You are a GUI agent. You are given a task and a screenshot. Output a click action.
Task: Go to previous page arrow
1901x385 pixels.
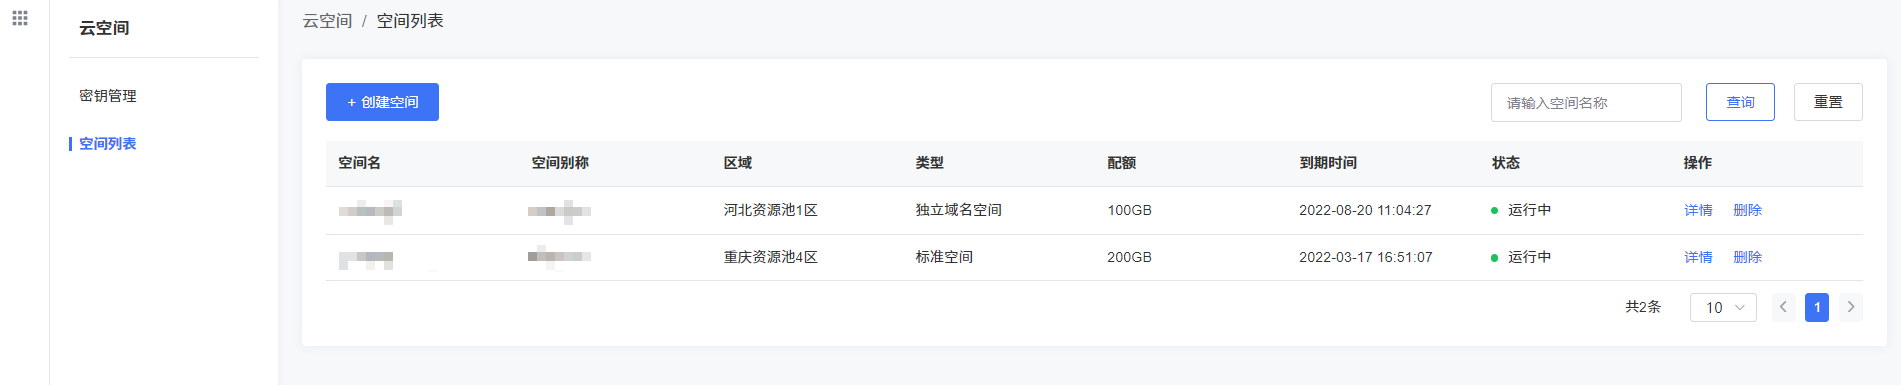1783,307
